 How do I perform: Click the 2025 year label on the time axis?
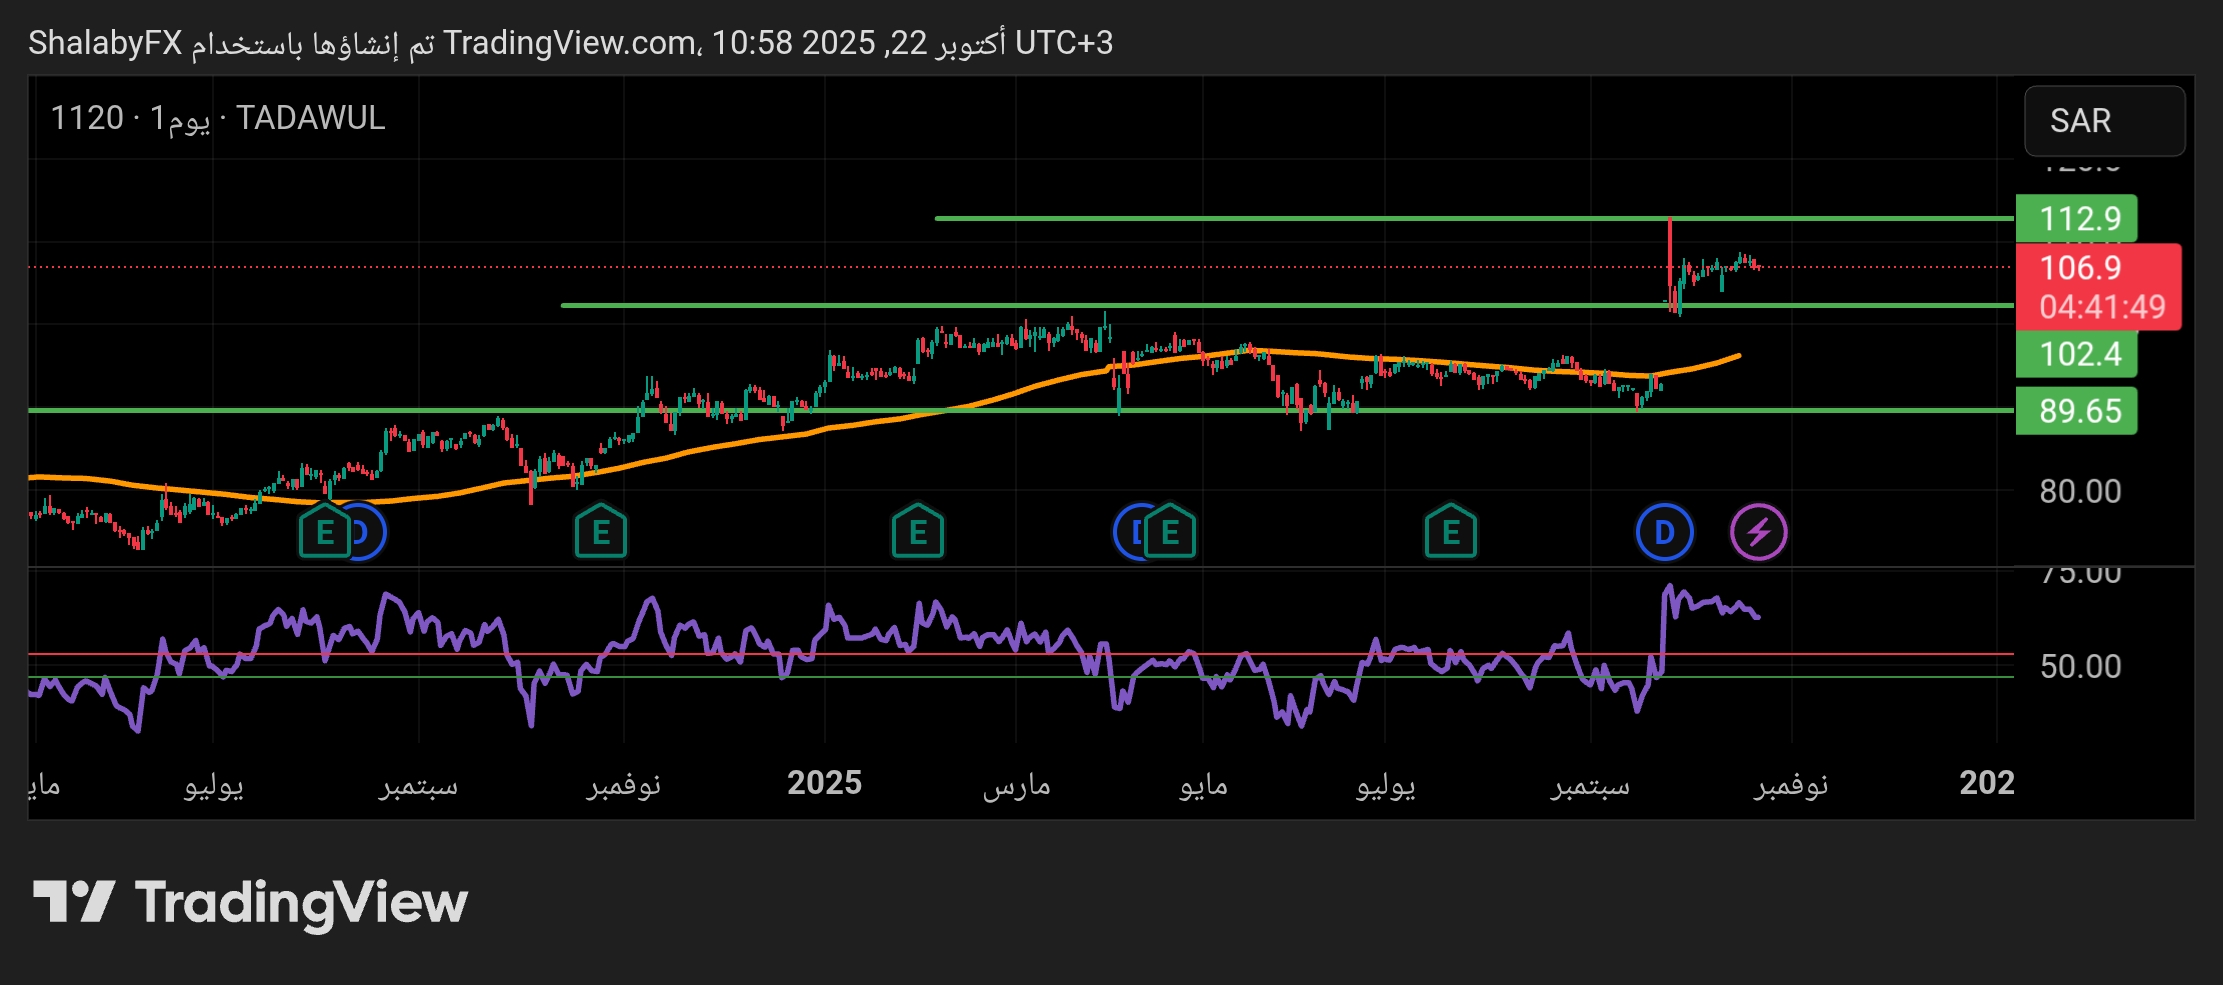tap(824, 783)
